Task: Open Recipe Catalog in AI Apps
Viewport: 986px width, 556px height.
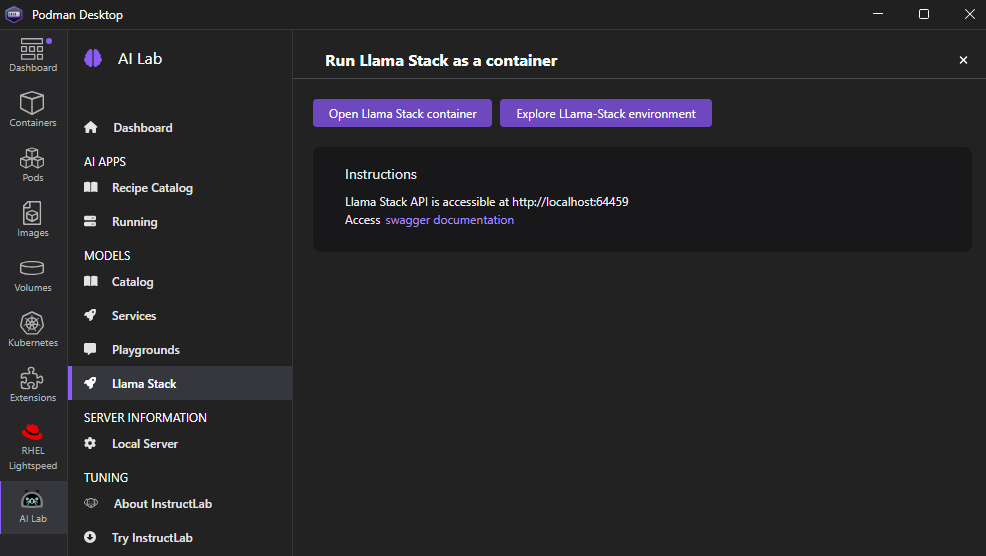Action: coord(152,188)
